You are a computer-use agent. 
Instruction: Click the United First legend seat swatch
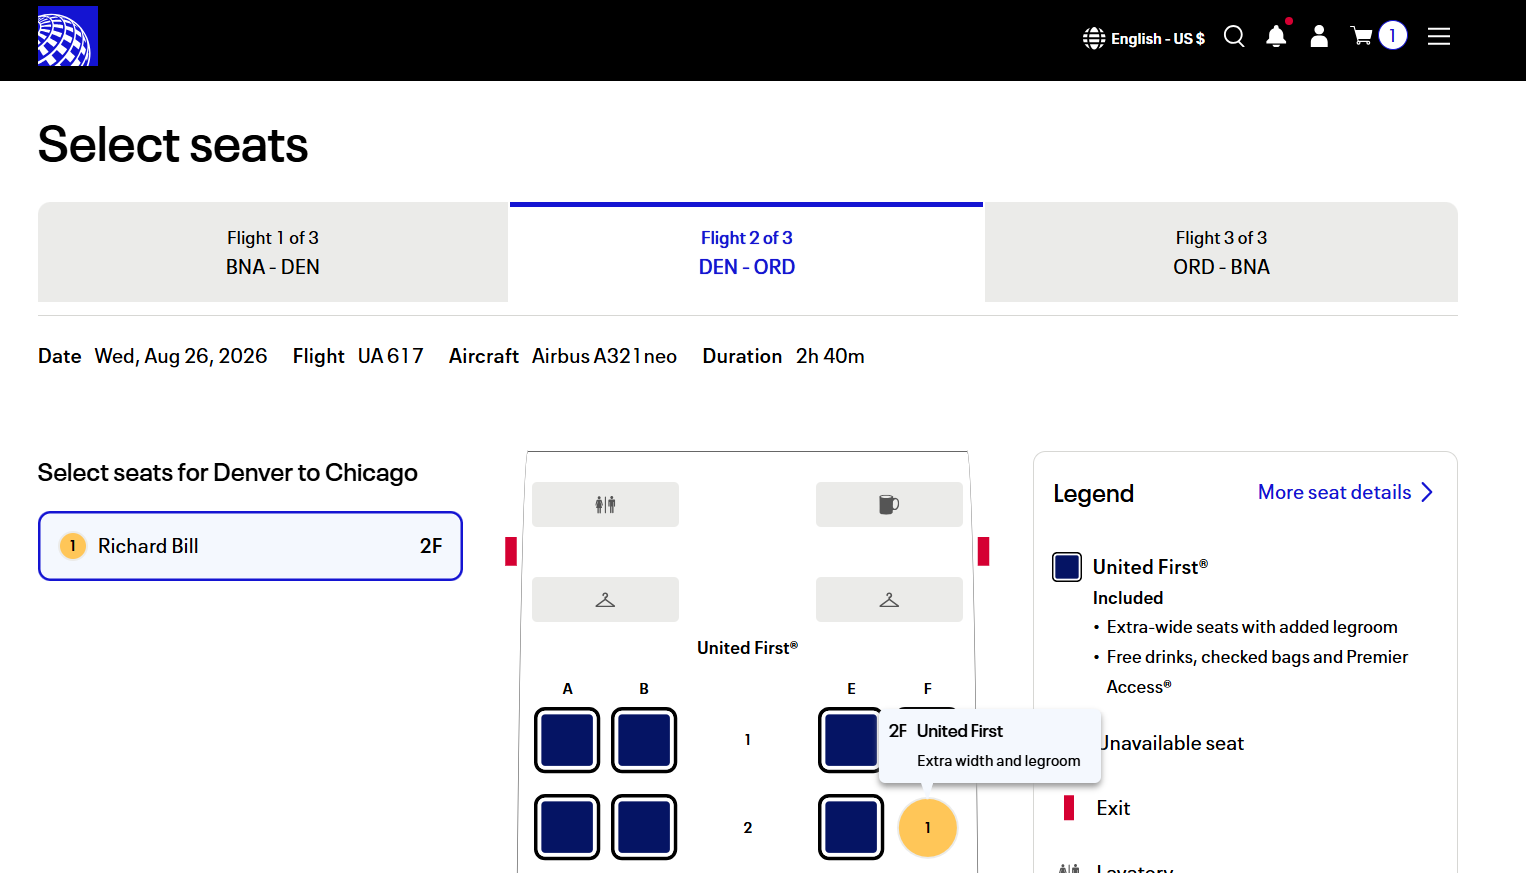coord(1067,567)
